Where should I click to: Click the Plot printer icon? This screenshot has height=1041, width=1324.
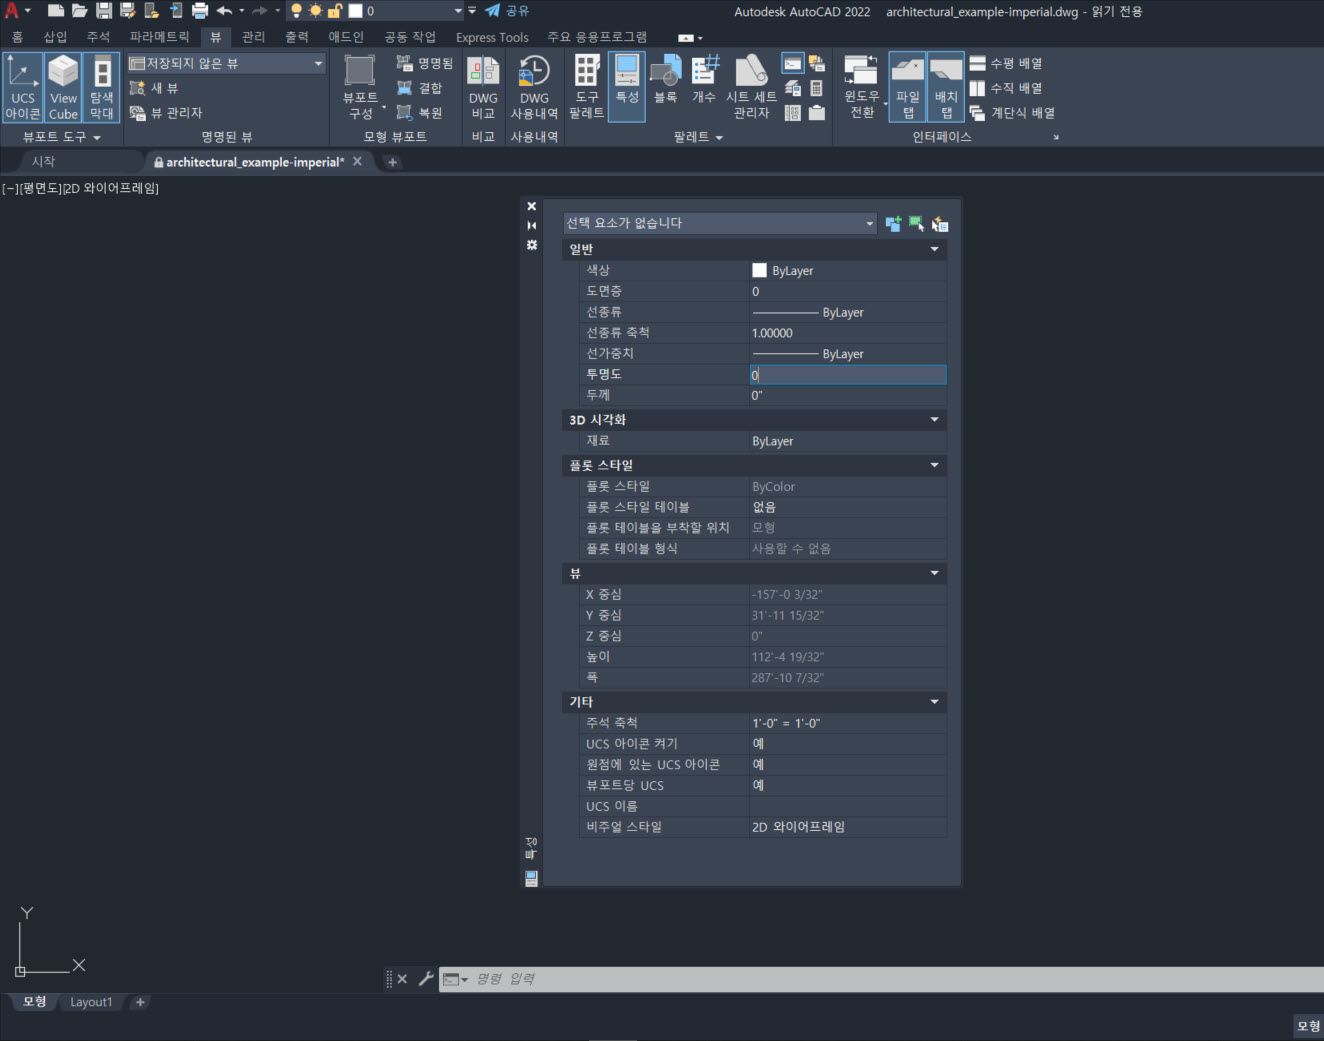click(x=200, y=11)
